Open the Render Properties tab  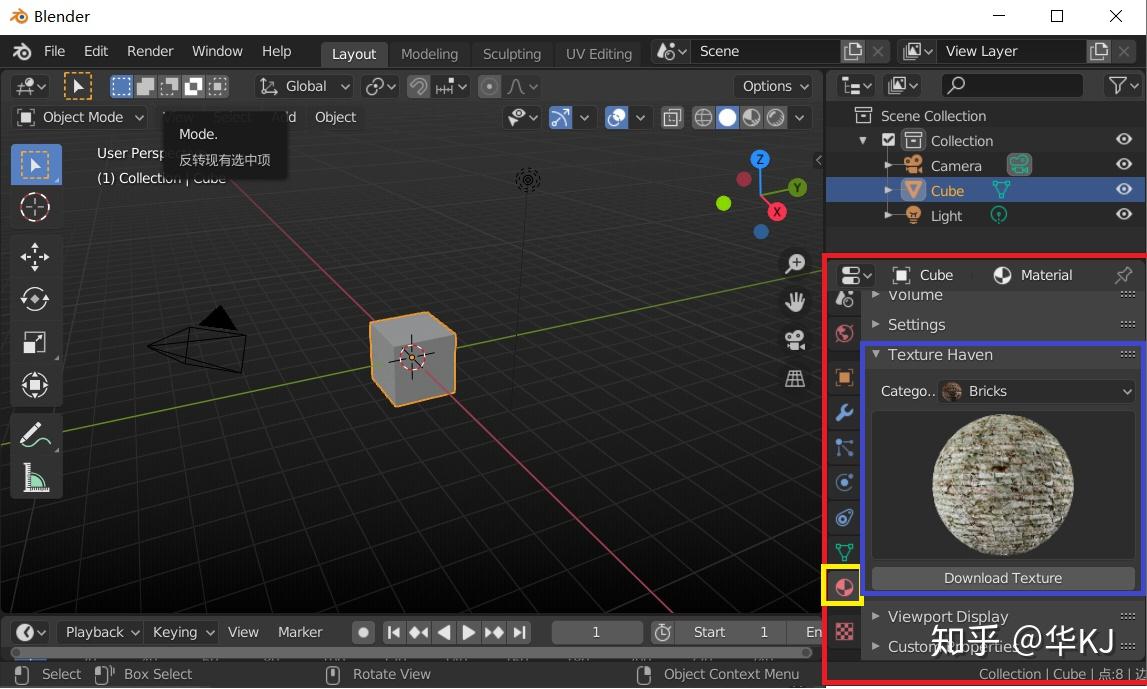pos(844,298)
